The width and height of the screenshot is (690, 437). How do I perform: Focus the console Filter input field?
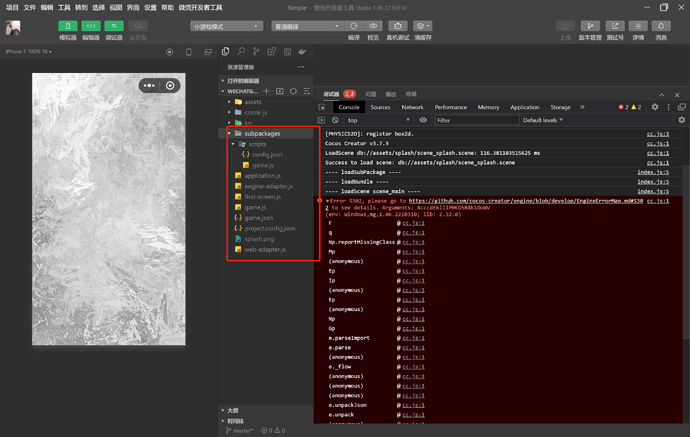(x=477, y=120)
